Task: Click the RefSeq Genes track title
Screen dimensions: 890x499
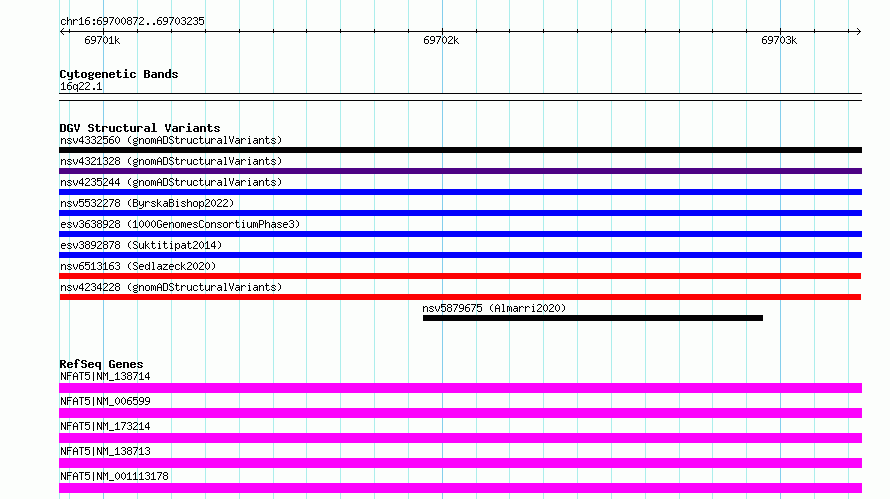Action: (101, 364)
